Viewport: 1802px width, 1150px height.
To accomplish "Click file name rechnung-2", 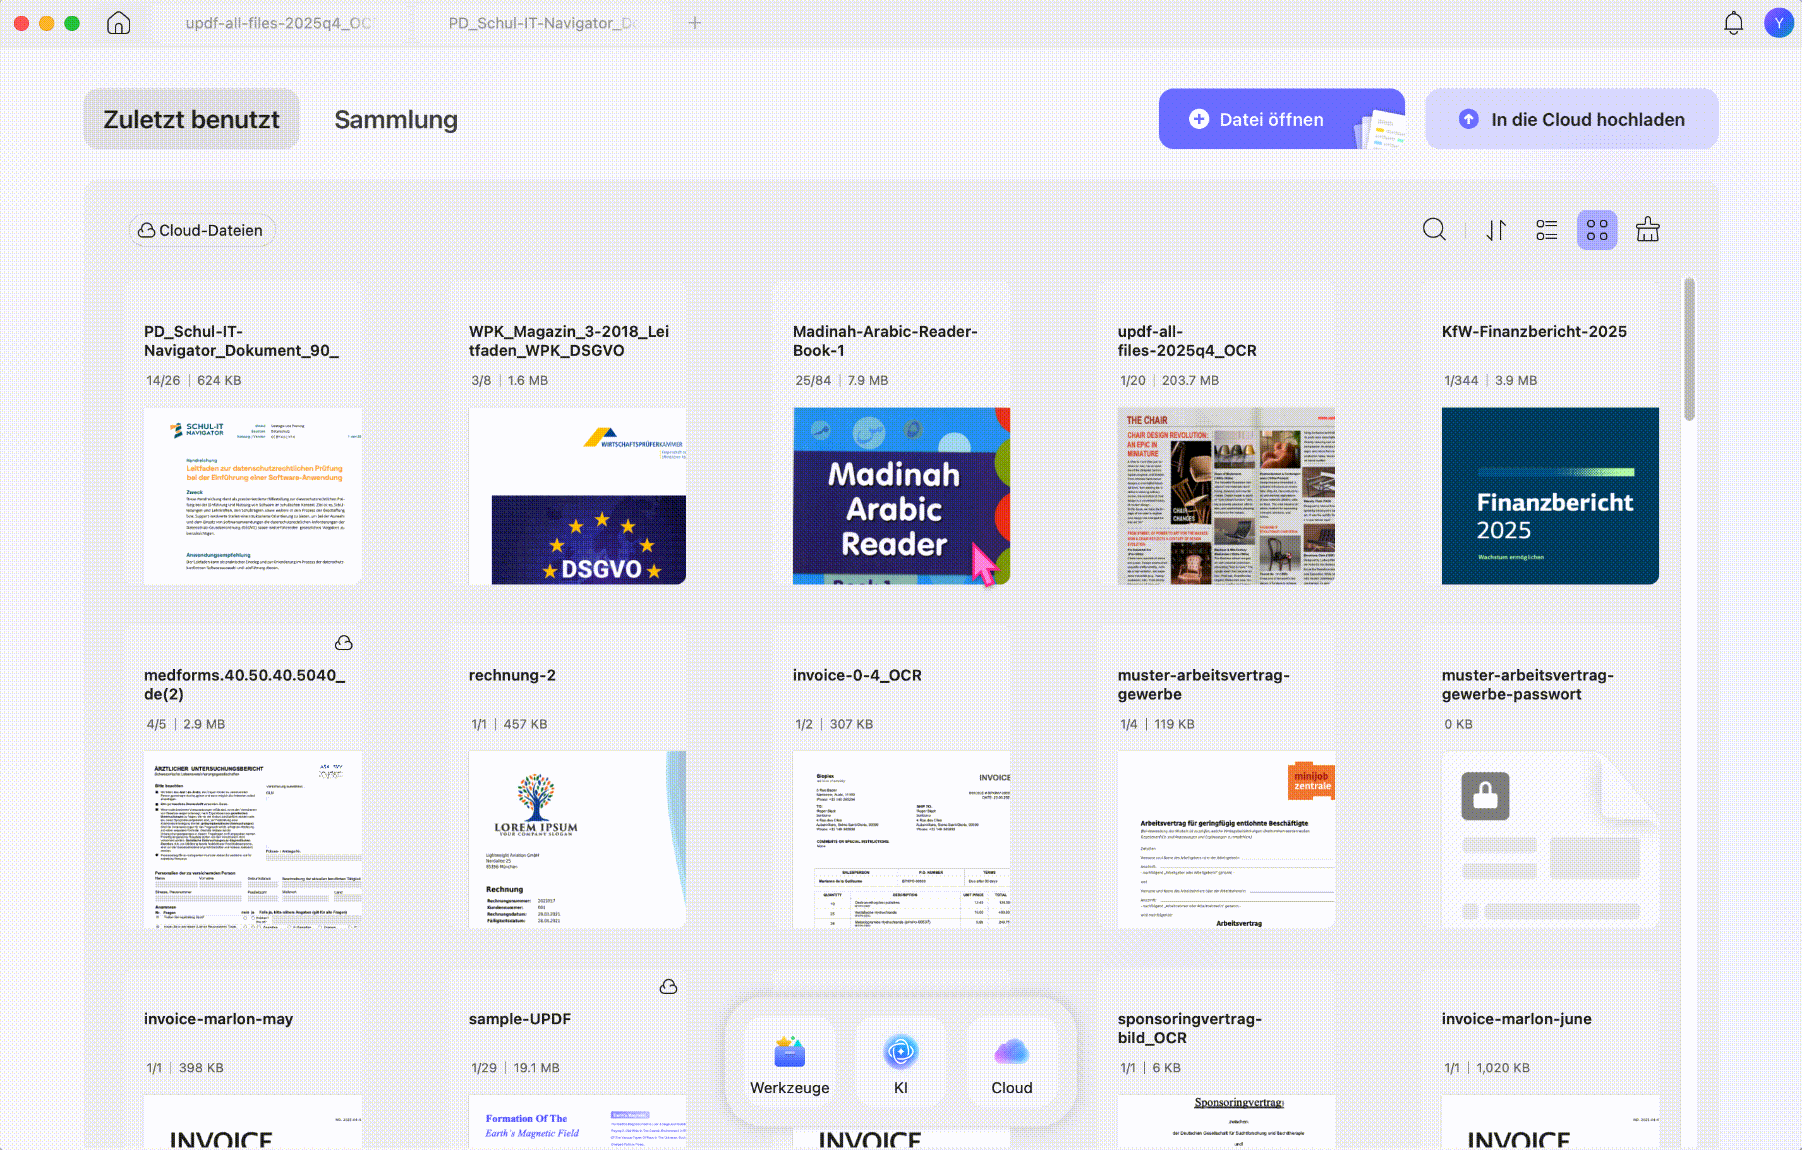I will (x=512, y=675).
